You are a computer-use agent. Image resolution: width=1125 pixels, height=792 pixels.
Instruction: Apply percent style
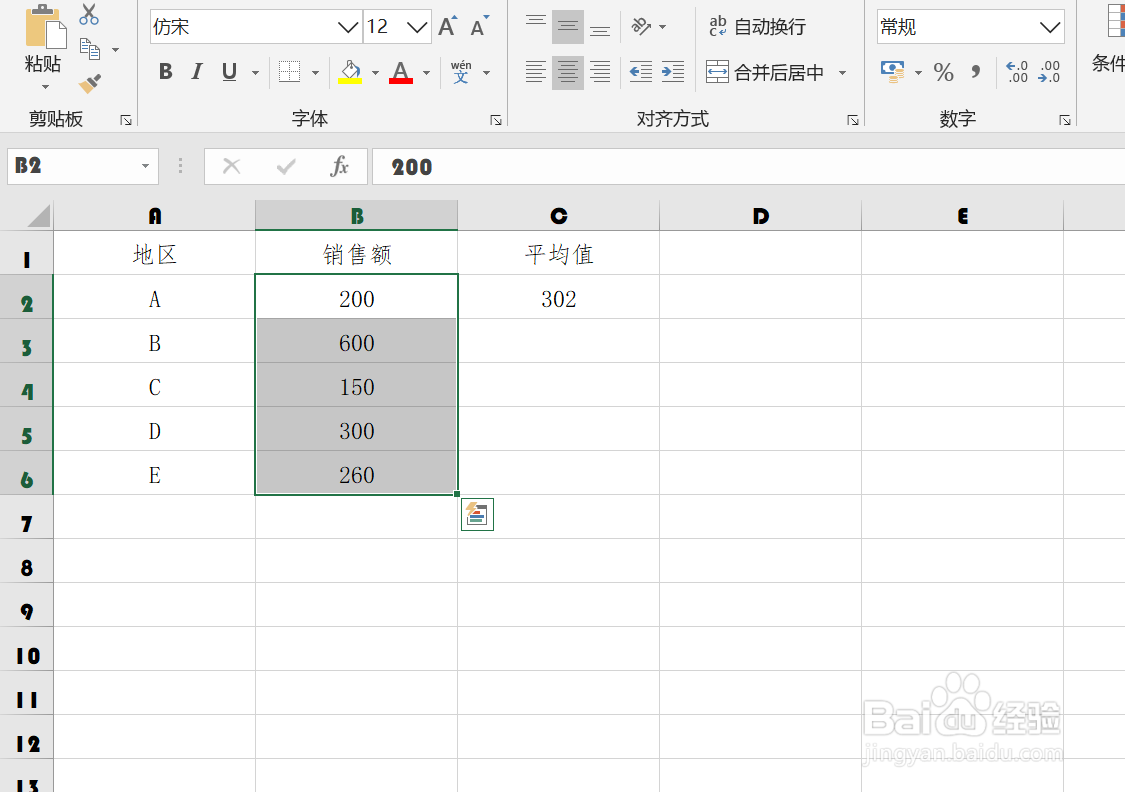click(x=943, y=72)
